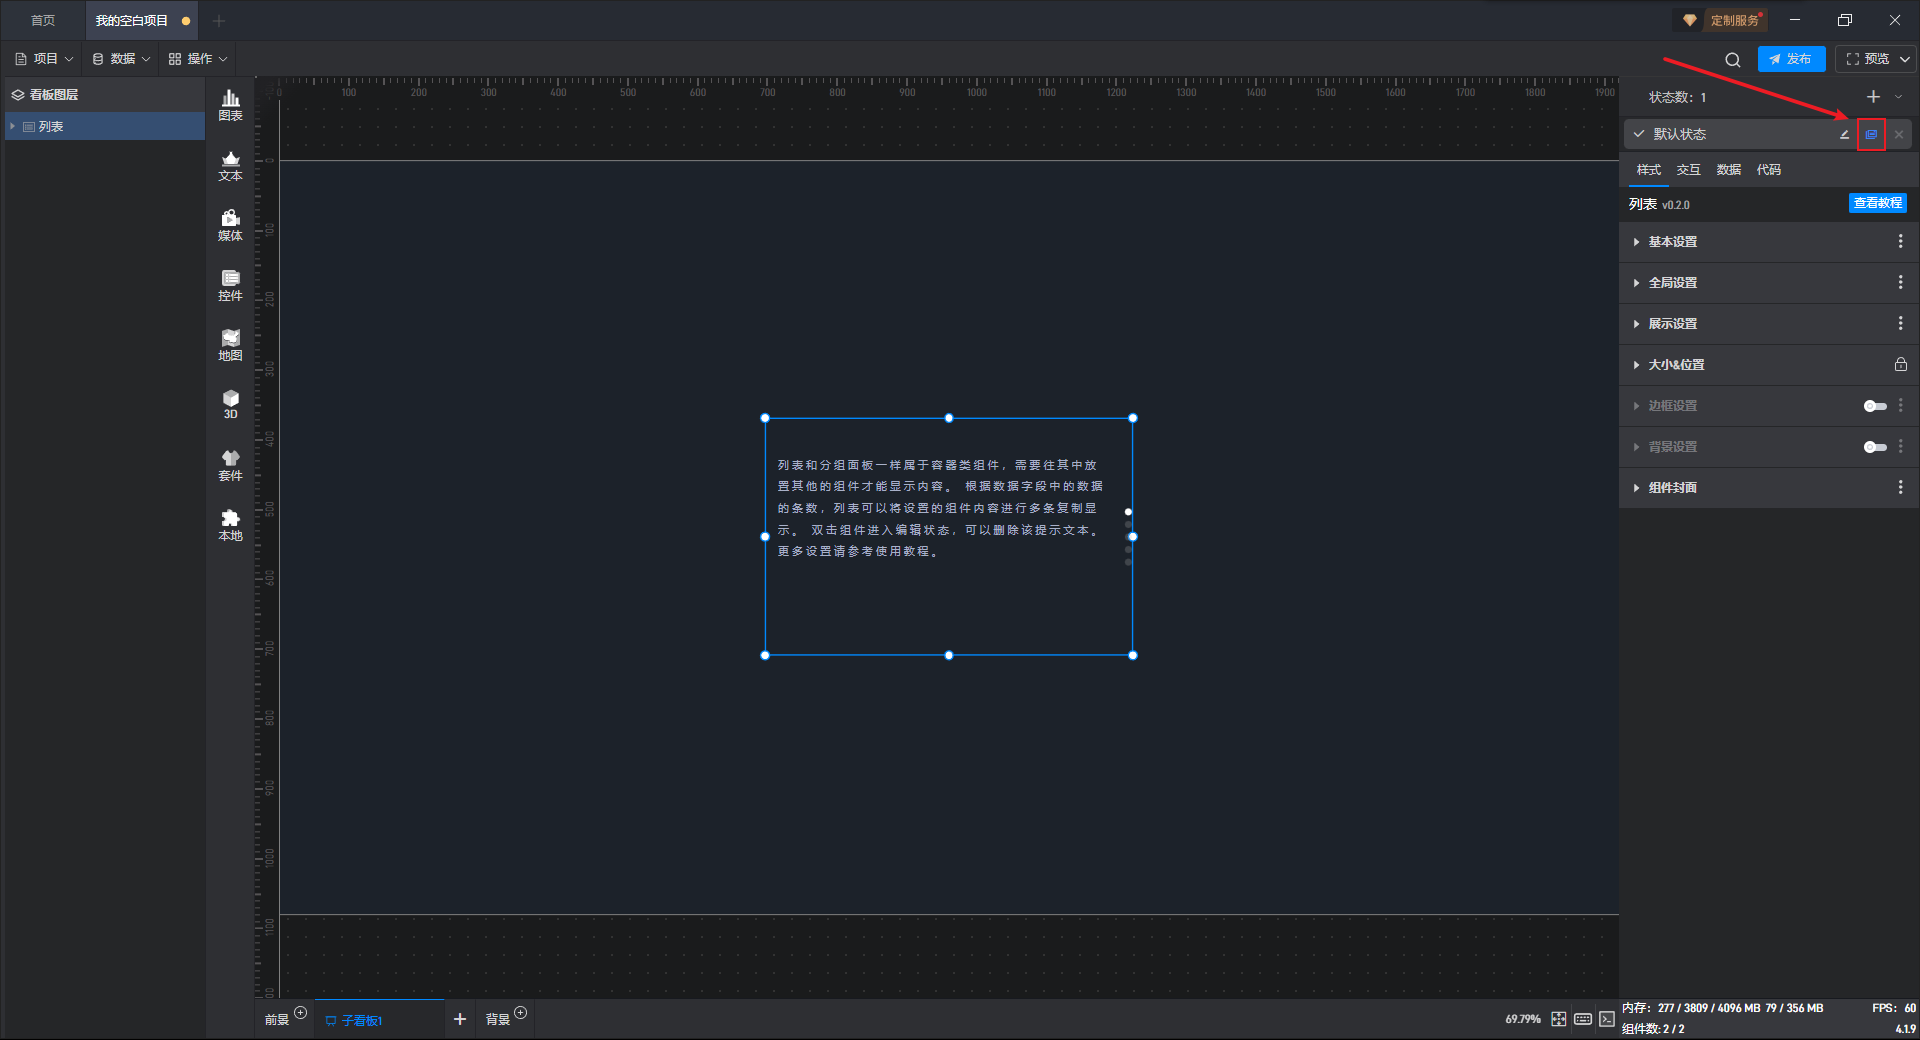Viewport: 1920px width, 1040px height.
Task: Add background with 背景 plus icon
Action: [520, 1013]
